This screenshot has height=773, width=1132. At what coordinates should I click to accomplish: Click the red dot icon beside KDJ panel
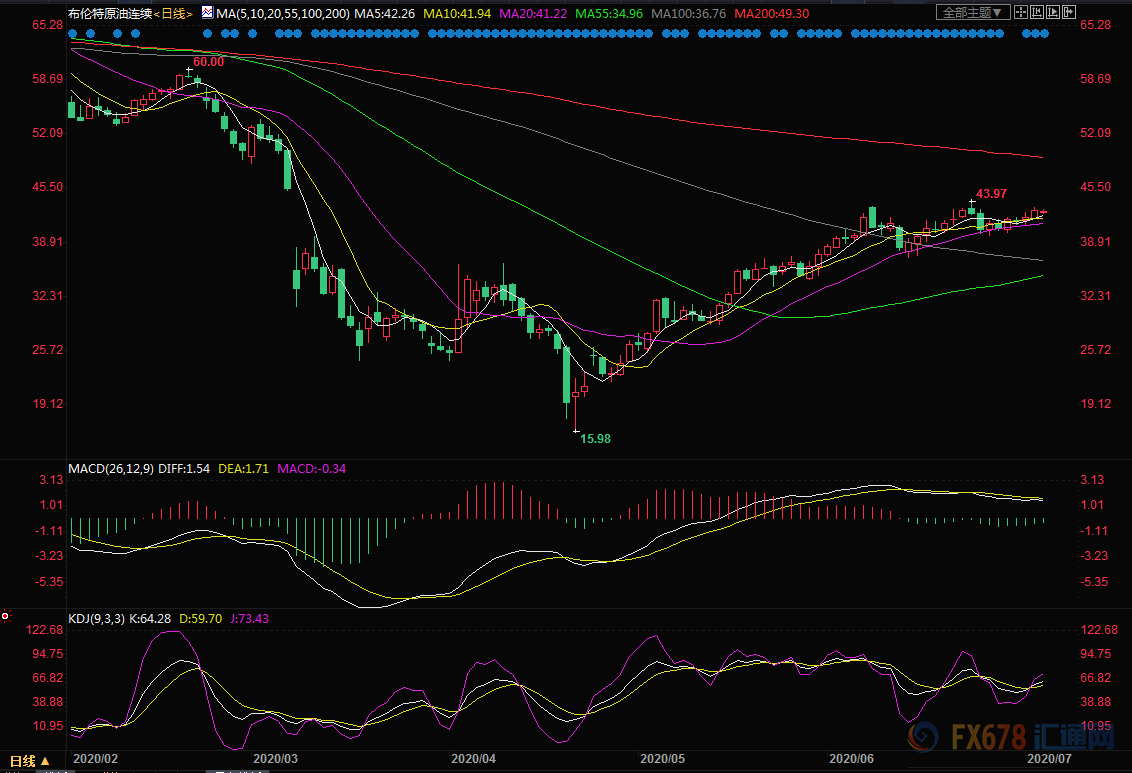click(x=5, y=617)
